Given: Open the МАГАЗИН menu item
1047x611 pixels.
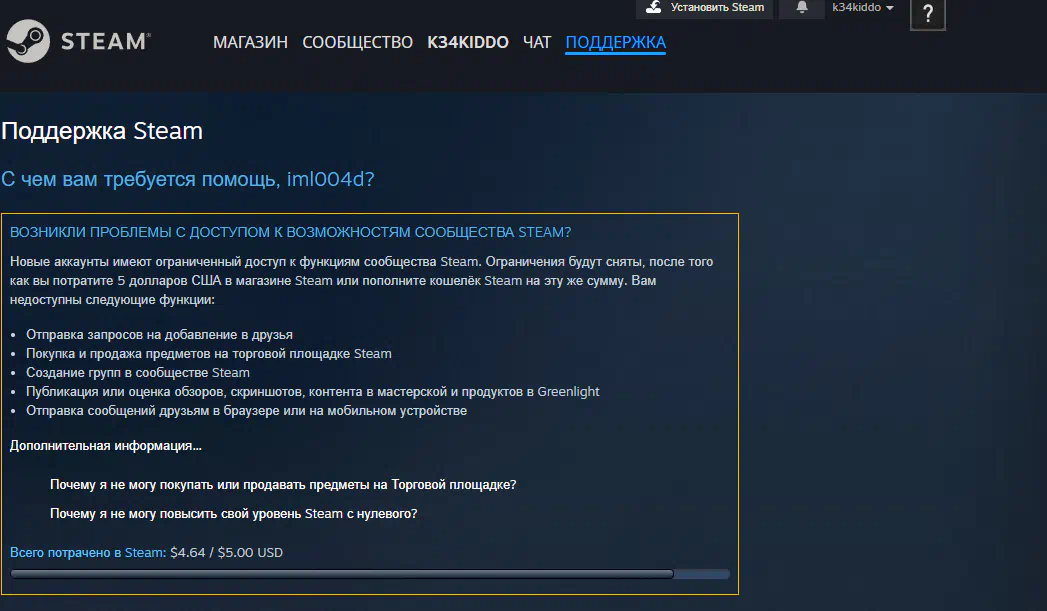Looking at the screenshot, I should point(250,42).
